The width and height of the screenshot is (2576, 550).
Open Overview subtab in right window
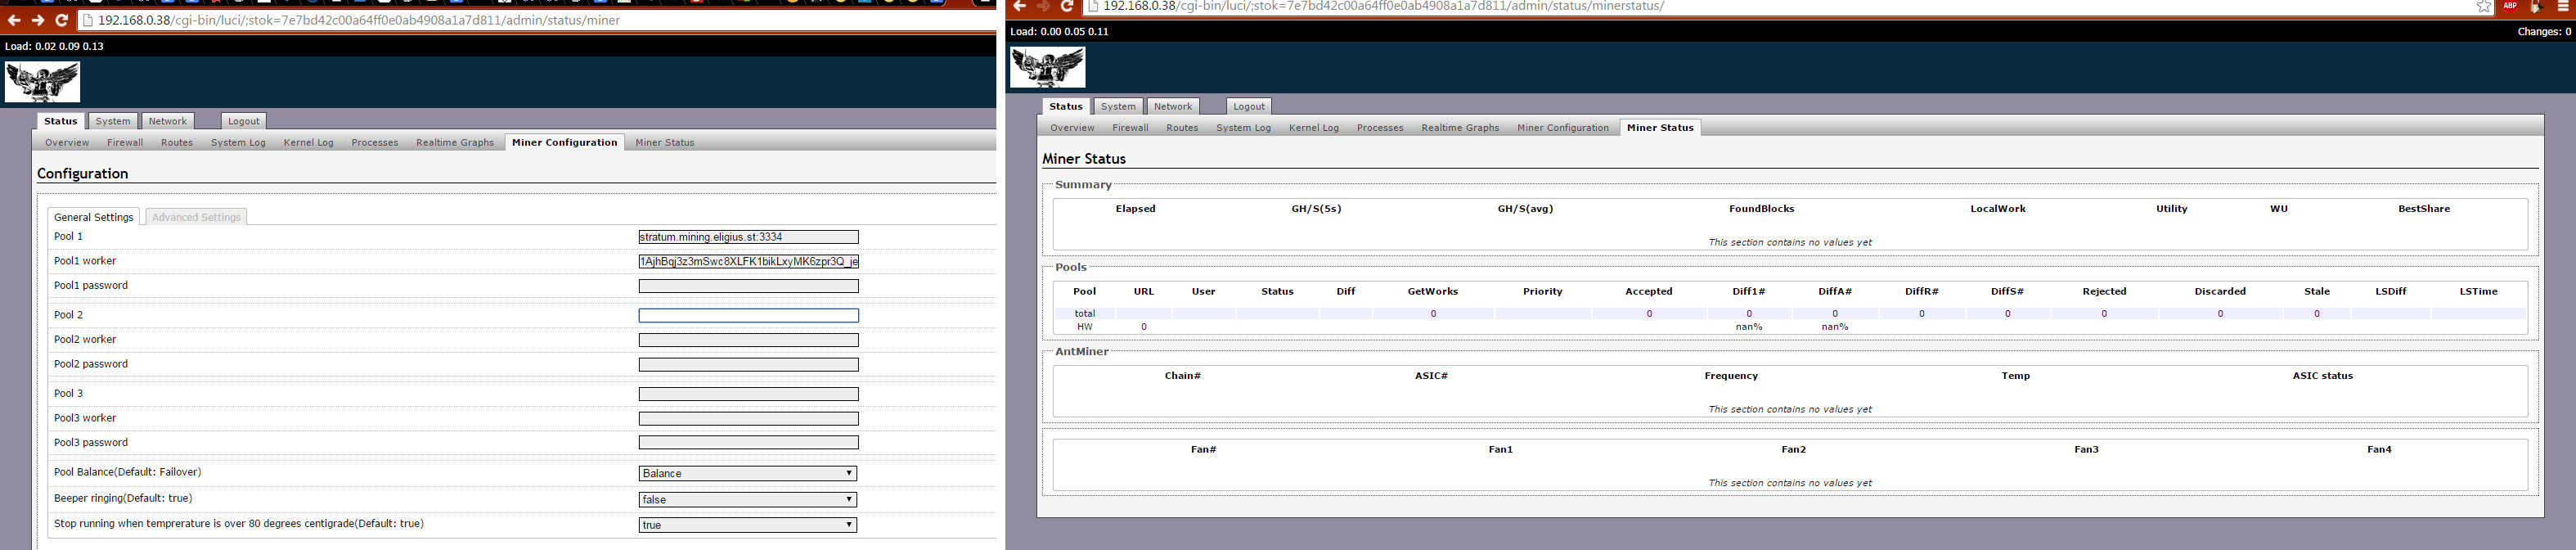(x=1072, y=128)
